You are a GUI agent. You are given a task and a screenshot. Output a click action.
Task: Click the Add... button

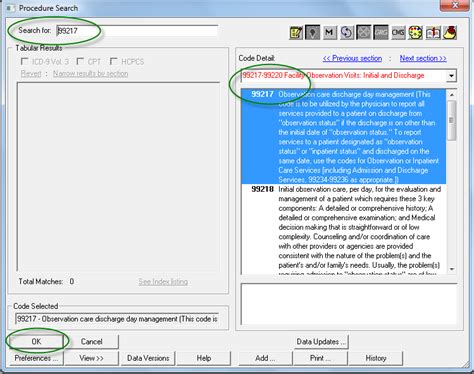[x=265, y=358]
